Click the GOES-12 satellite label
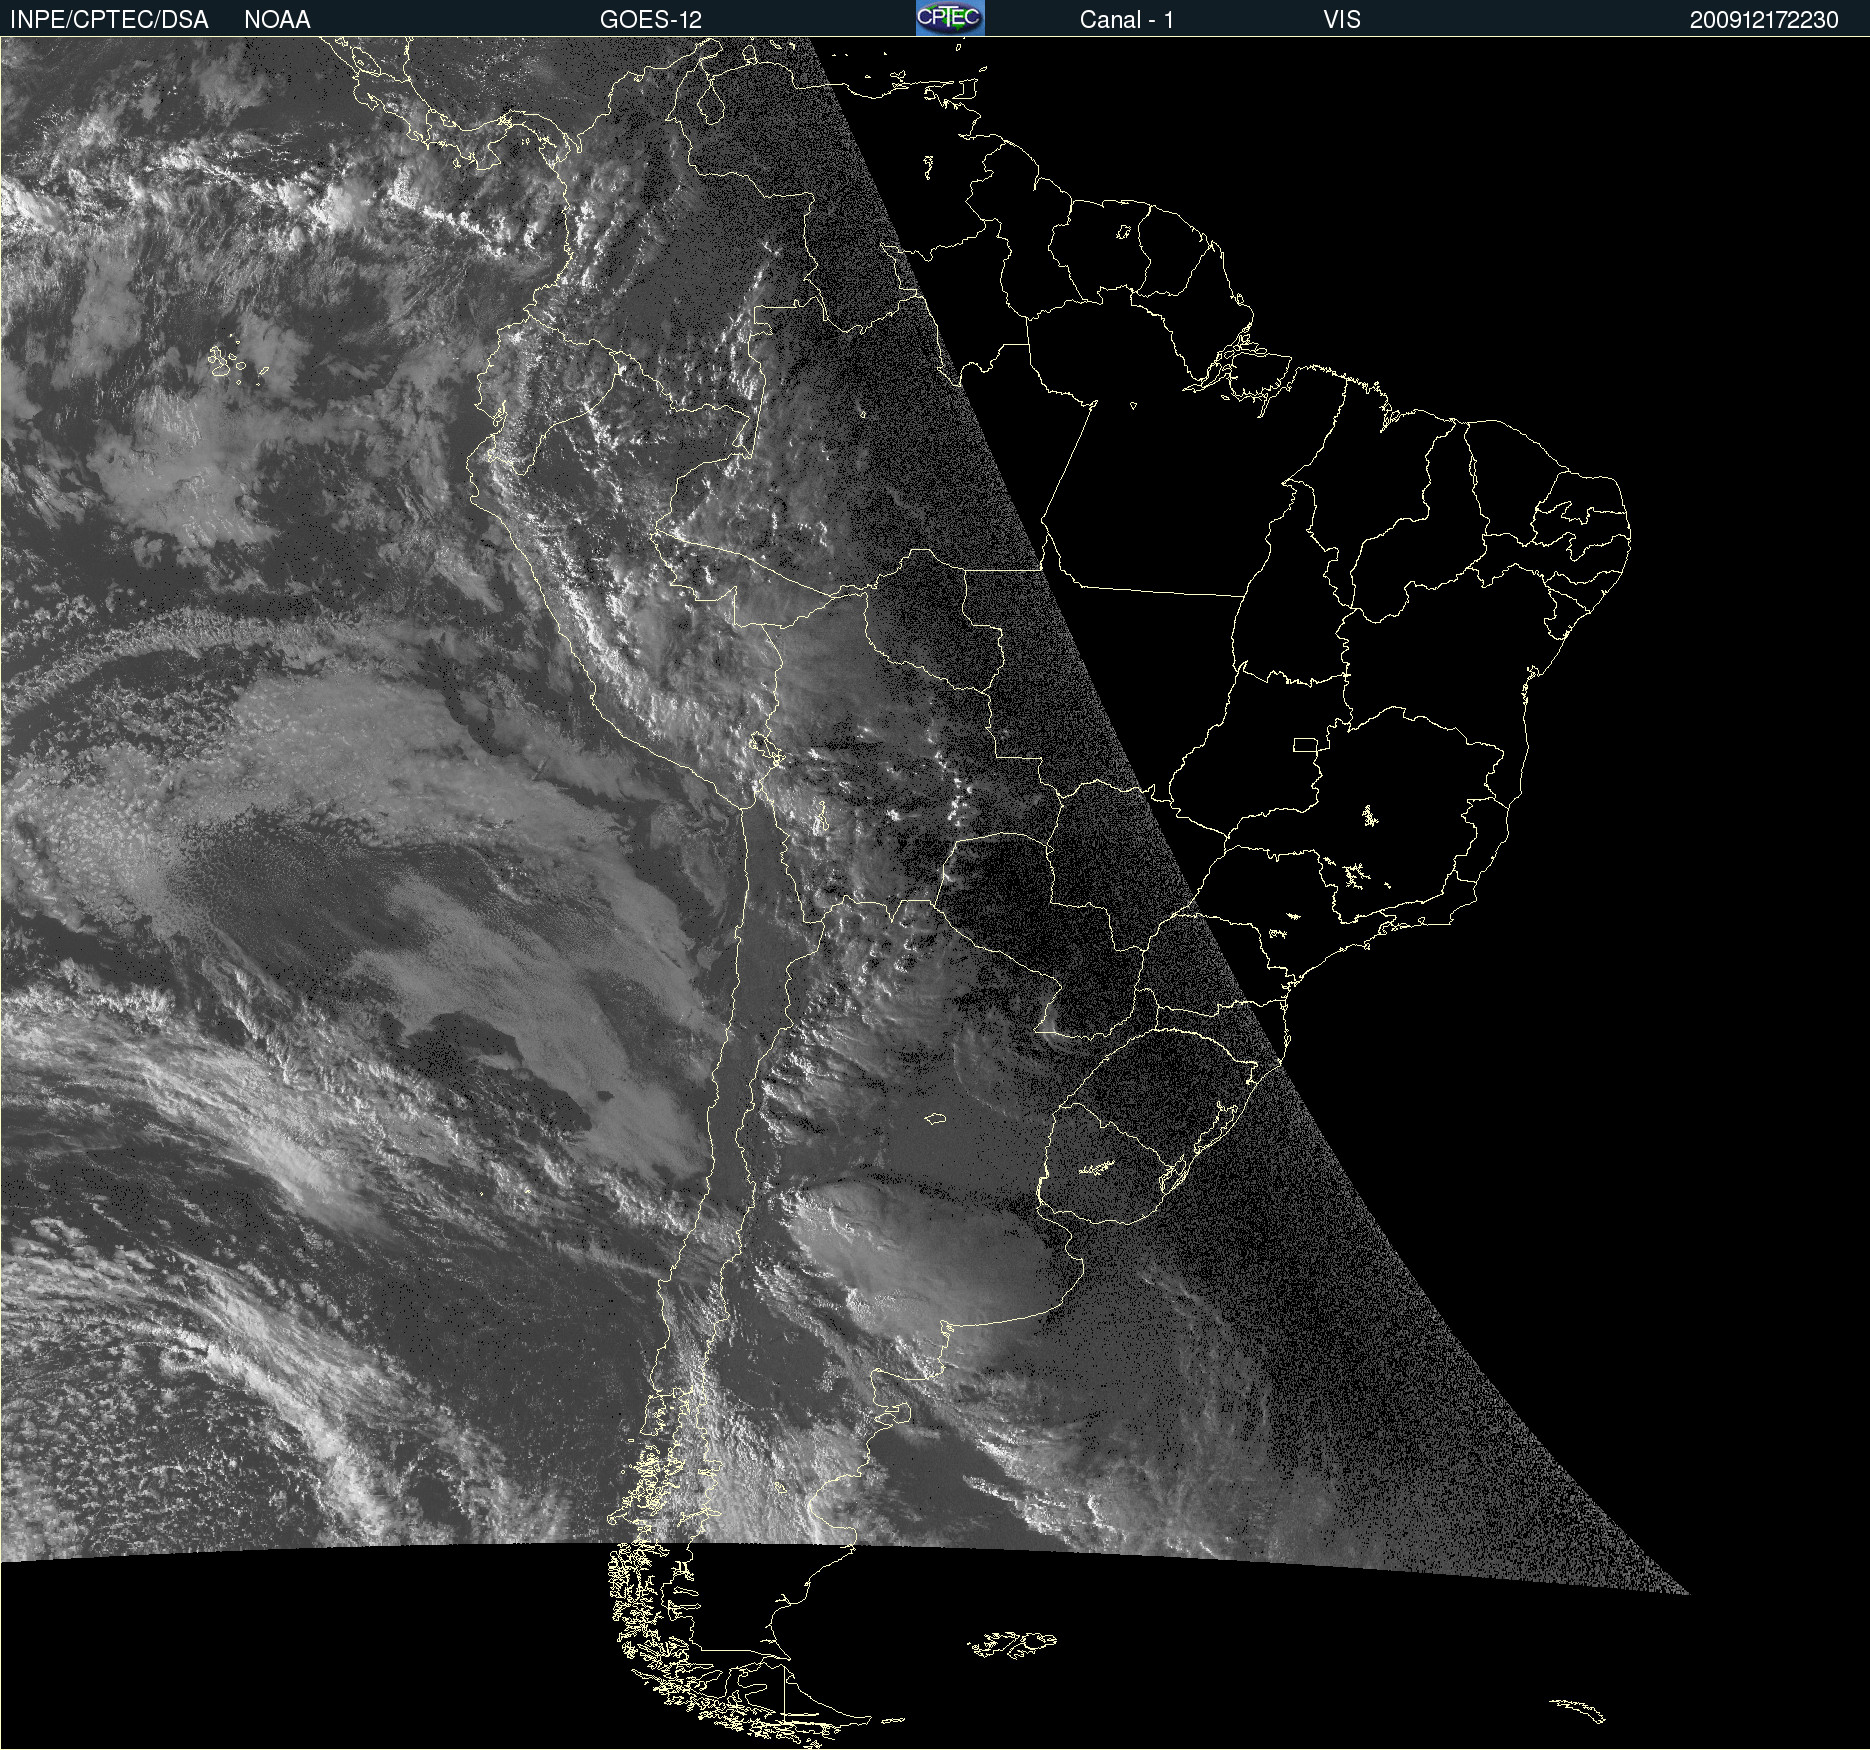The width and height of the screenshot is (1870, 1750). click(651, 20)
